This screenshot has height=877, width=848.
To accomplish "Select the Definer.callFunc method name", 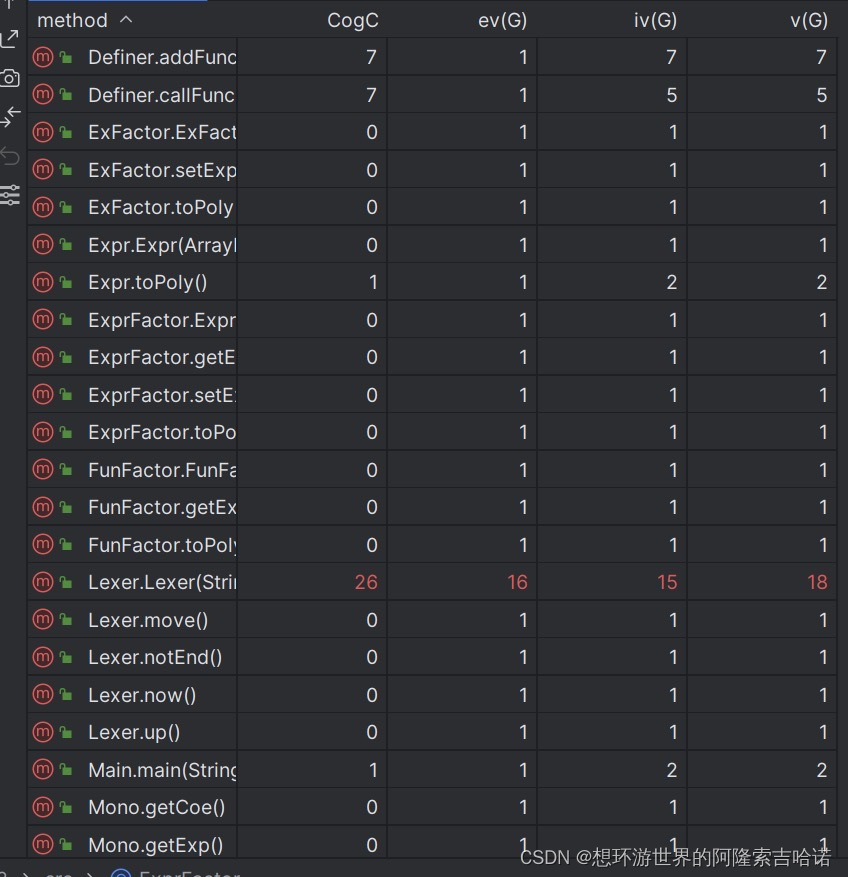I will tap(161, 95).
